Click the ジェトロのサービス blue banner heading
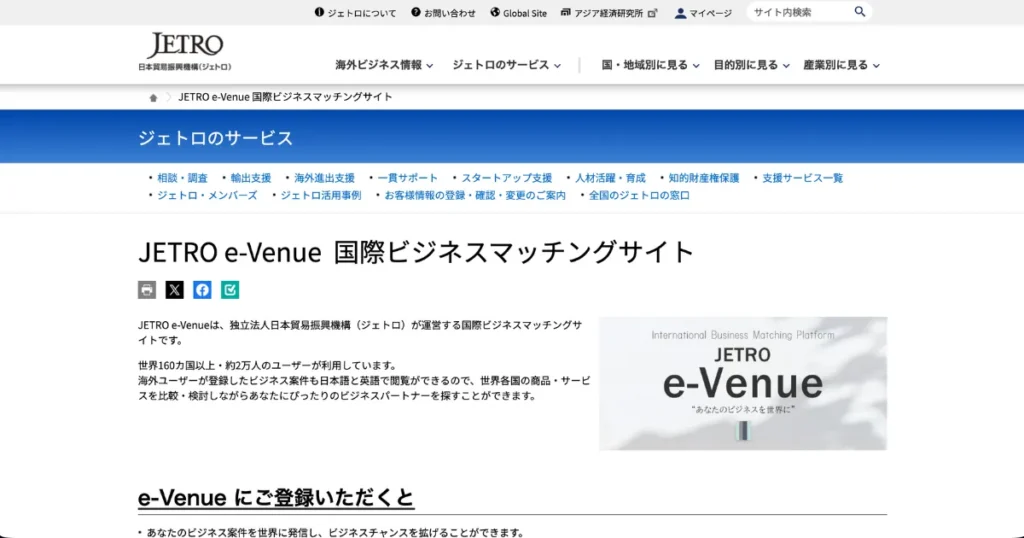 tap(216, 138)
